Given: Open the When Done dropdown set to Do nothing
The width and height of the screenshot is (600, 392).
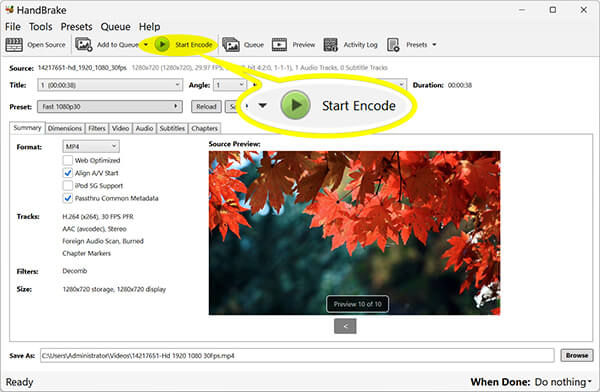Looking at the screenshot, I should pyautogui.click(x=563, y=382).
